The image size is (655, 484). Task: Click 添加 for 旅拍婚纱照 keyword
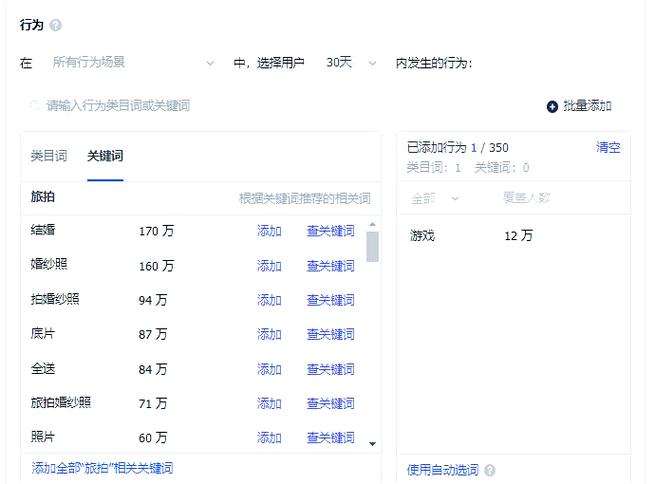(269, 403)
